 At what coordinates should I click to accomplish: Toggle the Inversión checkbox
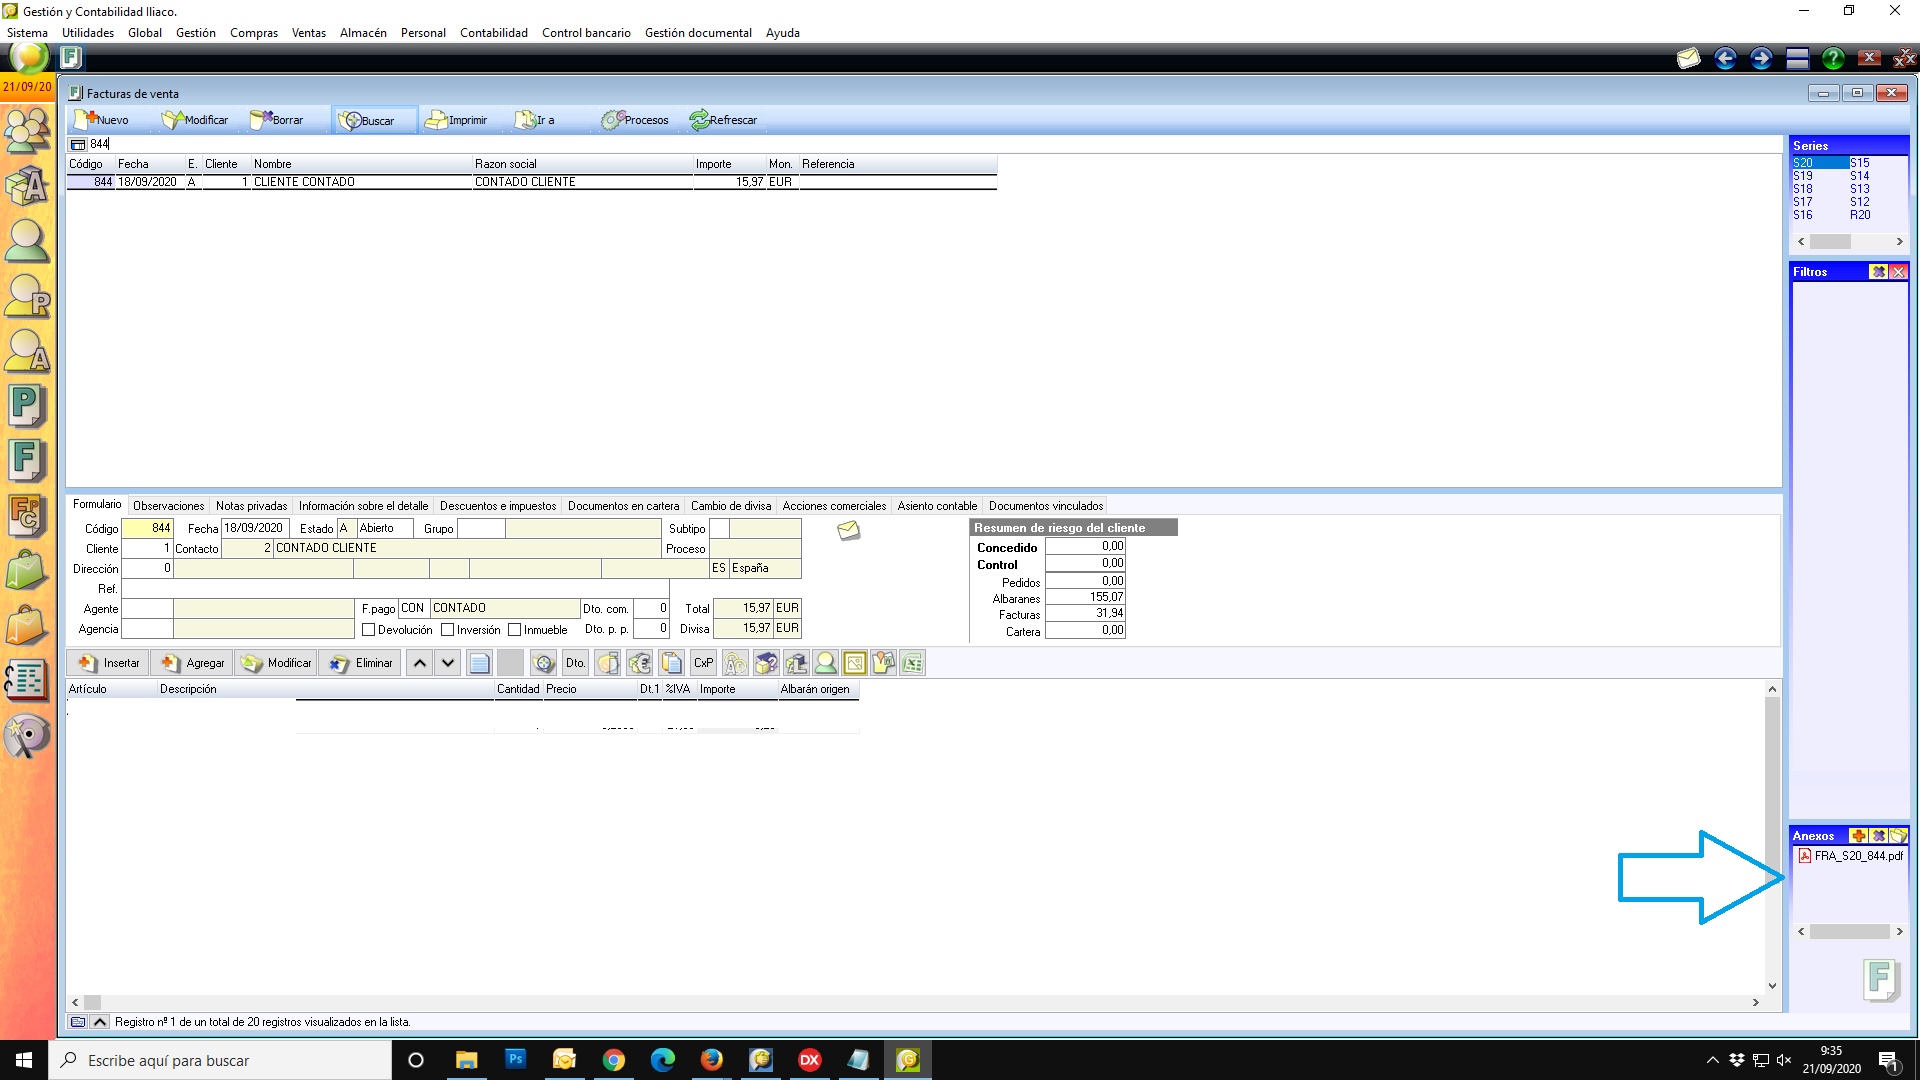(447, 630)
